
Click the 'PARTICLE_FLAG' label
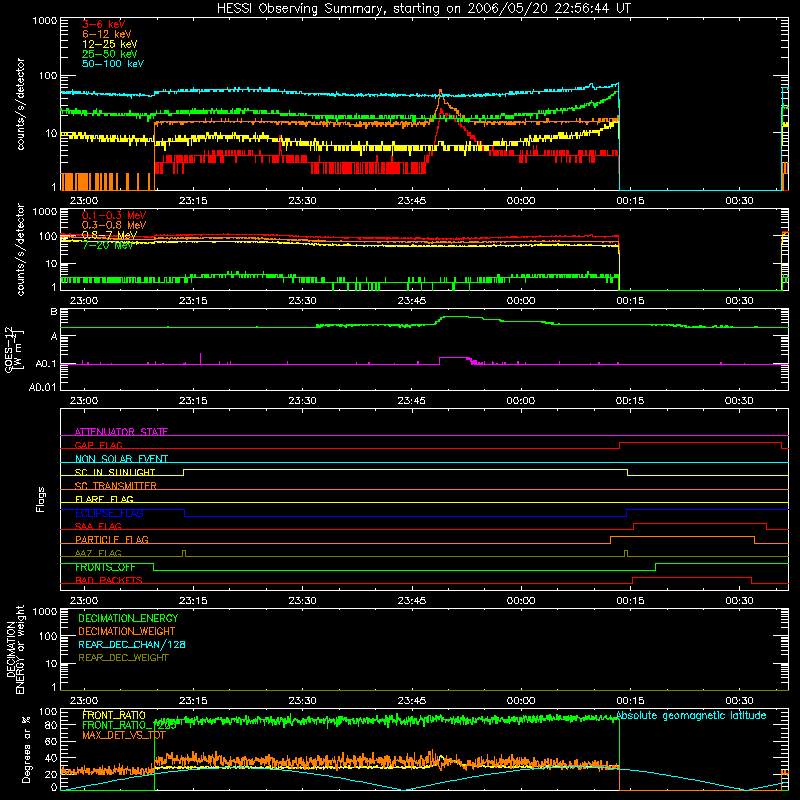[112, 539]
